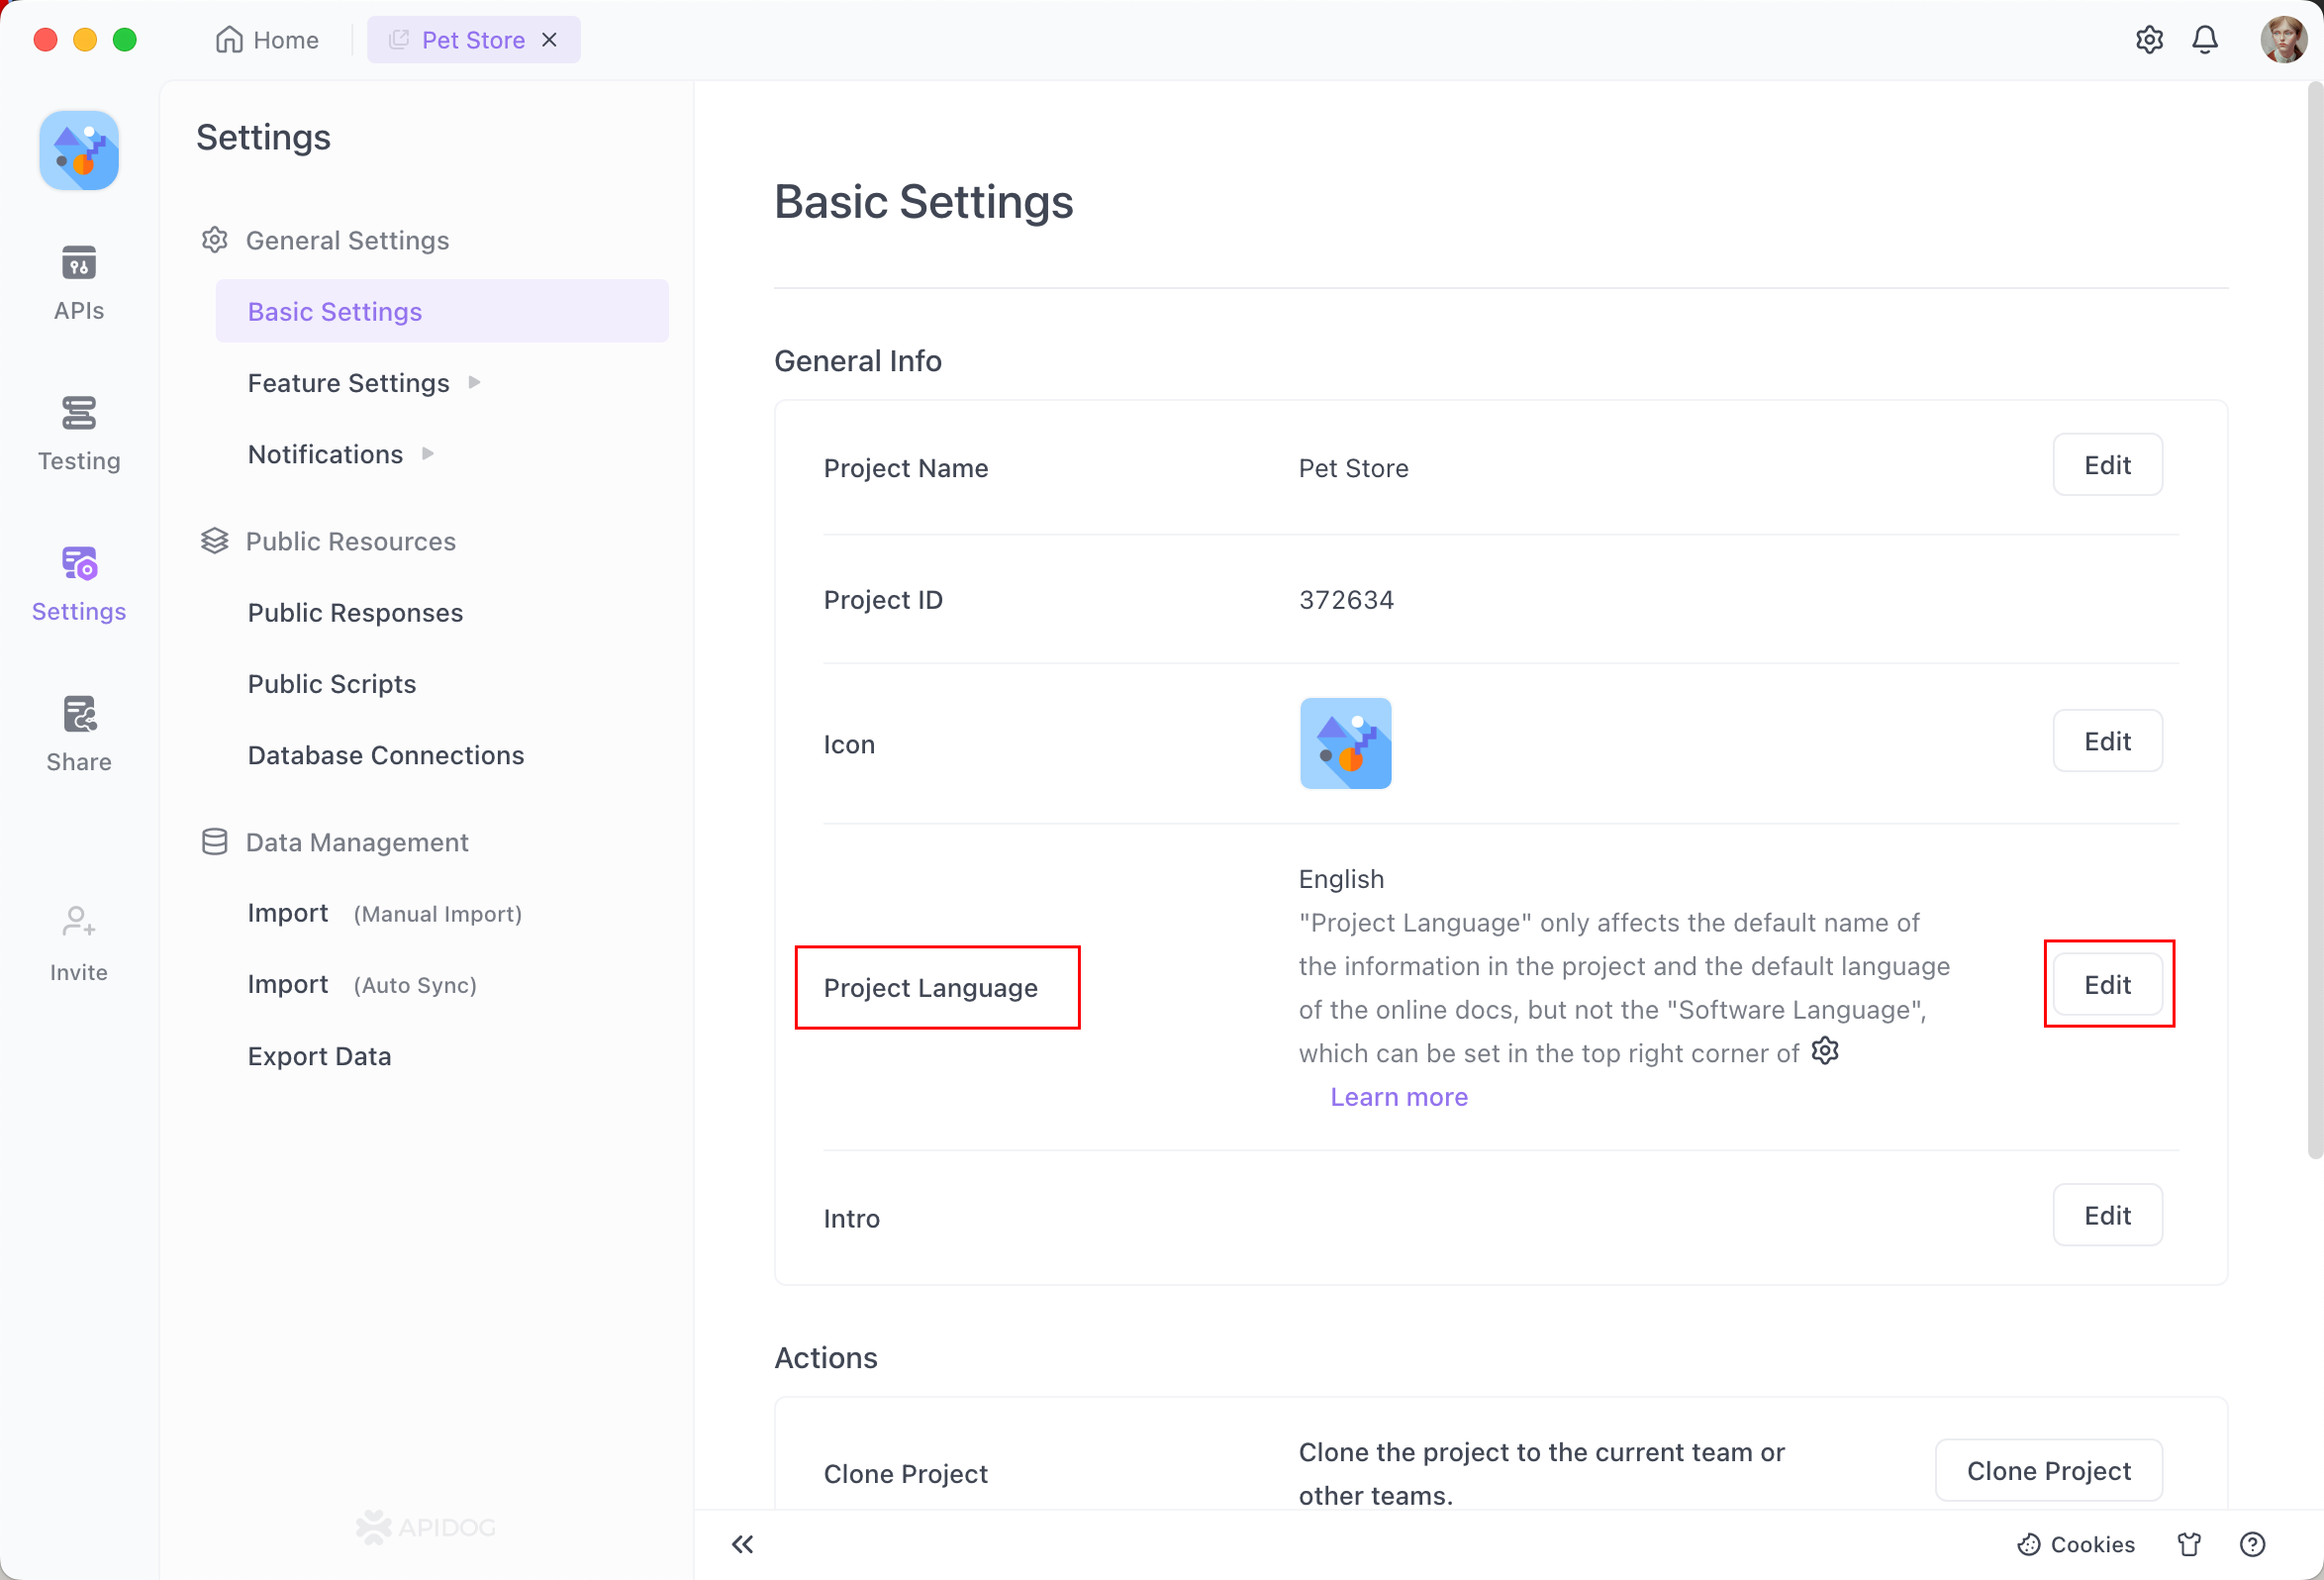
Task: Open the Share section icon
Action: (x=78, y=715)
